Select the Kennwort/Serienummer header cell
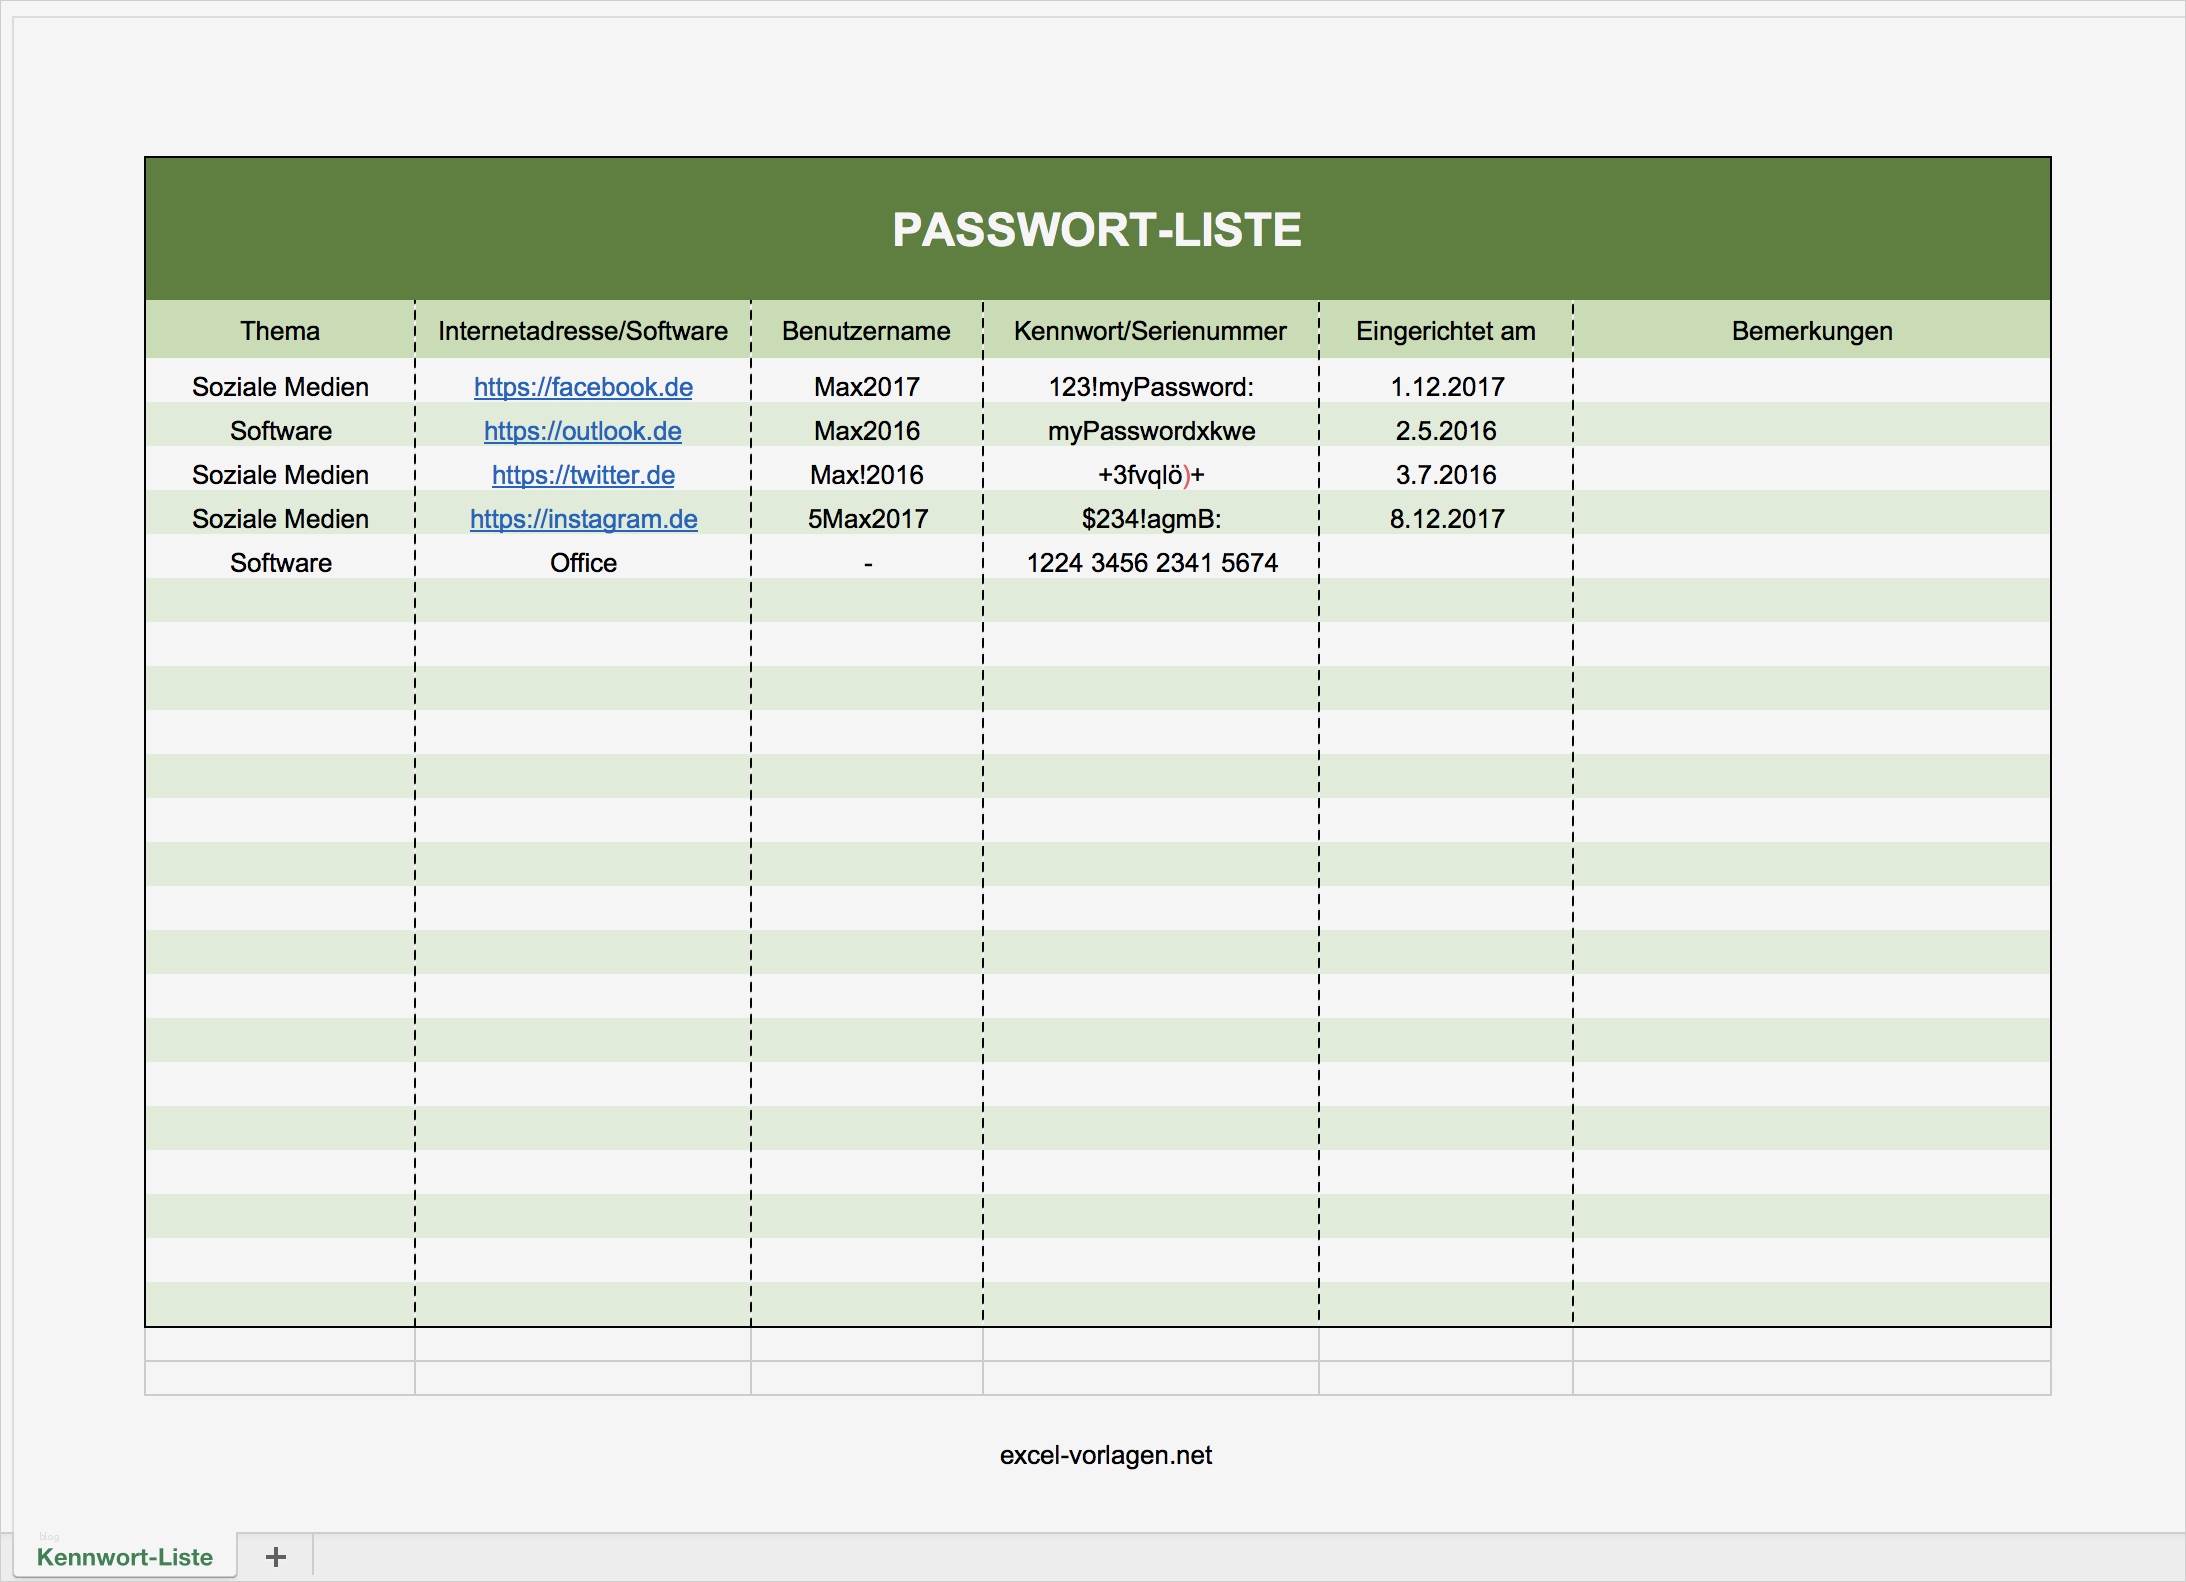This screenshot has height=1582, width=2186. (1151, 331)
